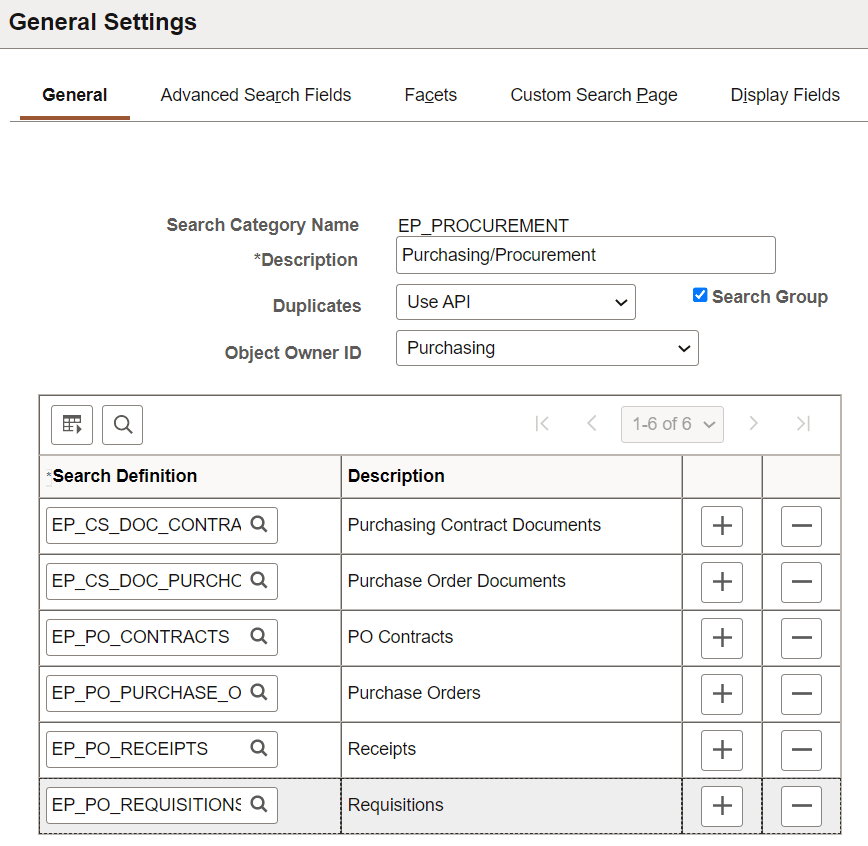Add row after Purchasing Contract Documents
Viewport: 868px width, 846px height.
pyautogui.click(x=722, y=526)
